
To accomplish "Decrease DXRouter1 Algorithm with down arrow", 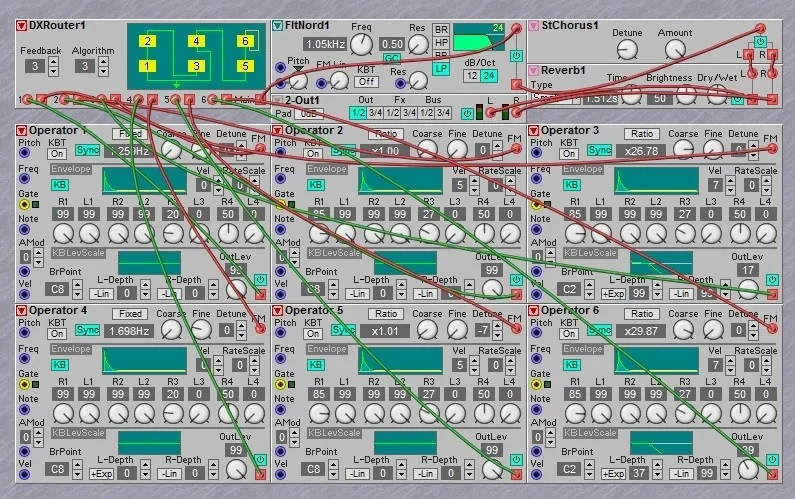I will [x=103, y=70].
